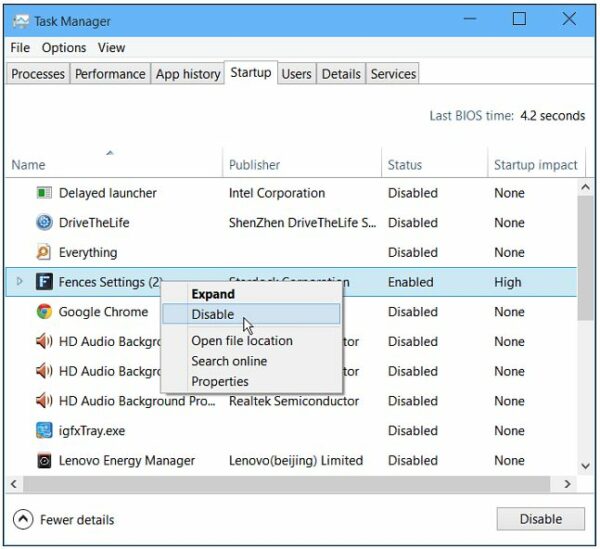The image size is (600, 549).
Task: Click the horizontal scrollbar left arrow
Action: 14,484
